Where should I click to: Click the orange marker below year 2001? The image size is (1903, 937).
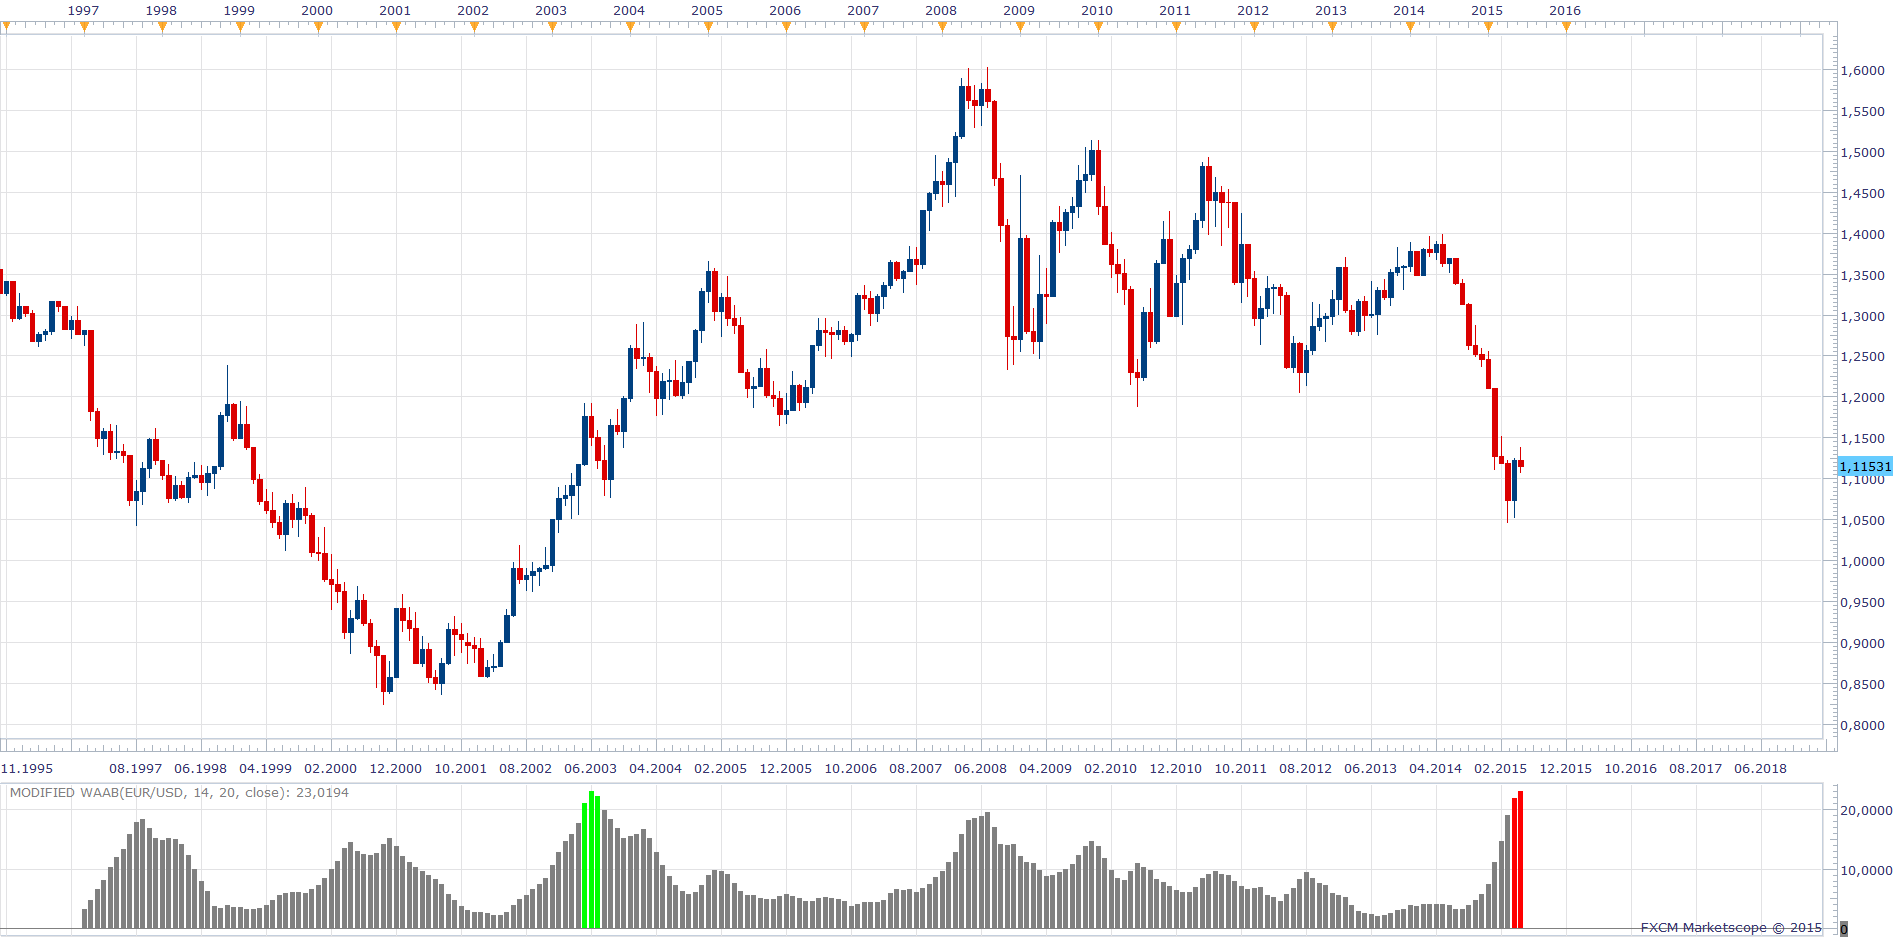[397, 27]
